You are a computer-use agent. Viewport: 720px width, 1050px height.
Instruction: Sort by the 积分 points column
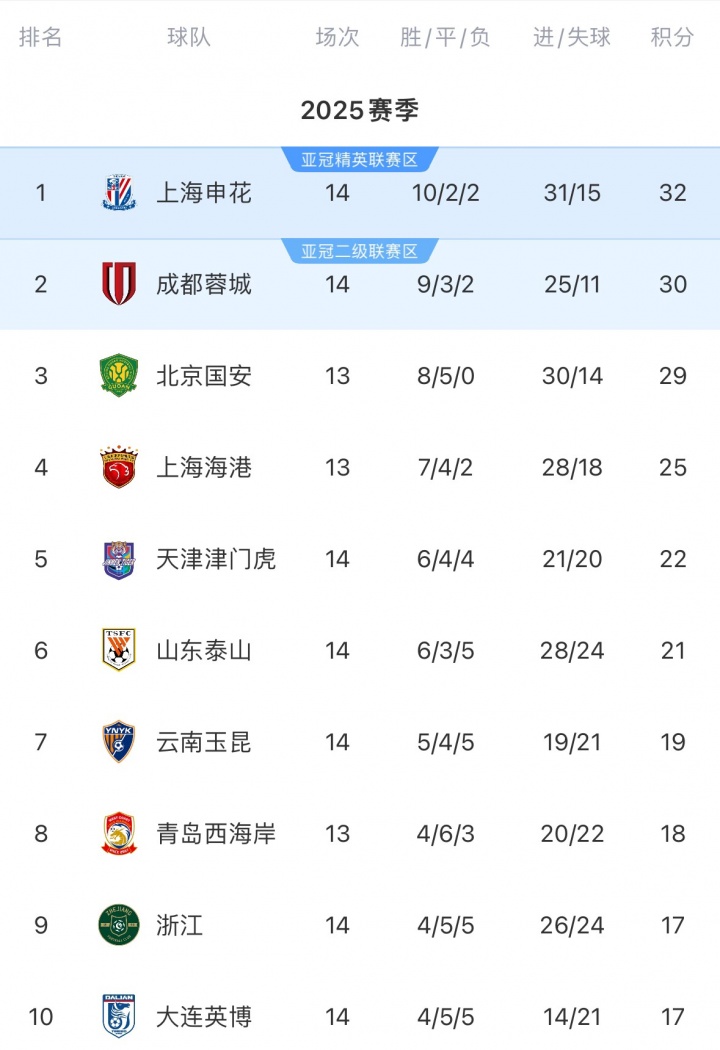point(672,38)
